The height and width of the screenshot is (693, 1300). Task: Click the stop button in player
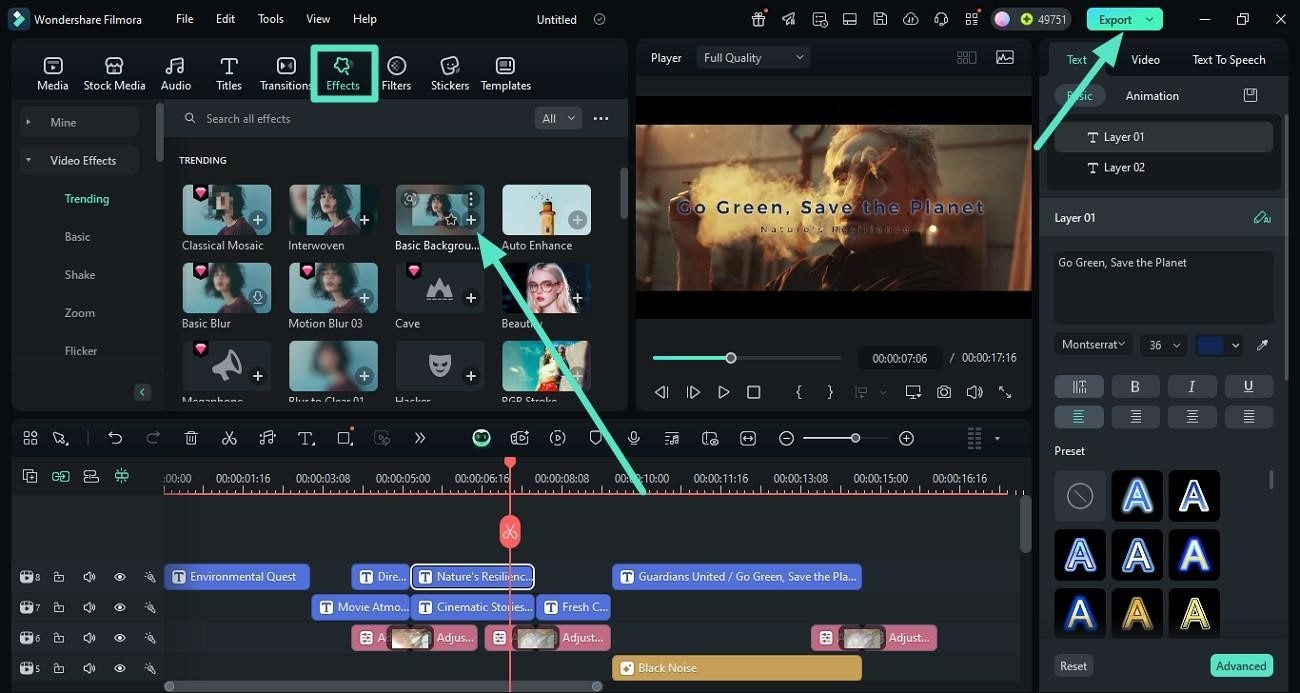point(754,392)
